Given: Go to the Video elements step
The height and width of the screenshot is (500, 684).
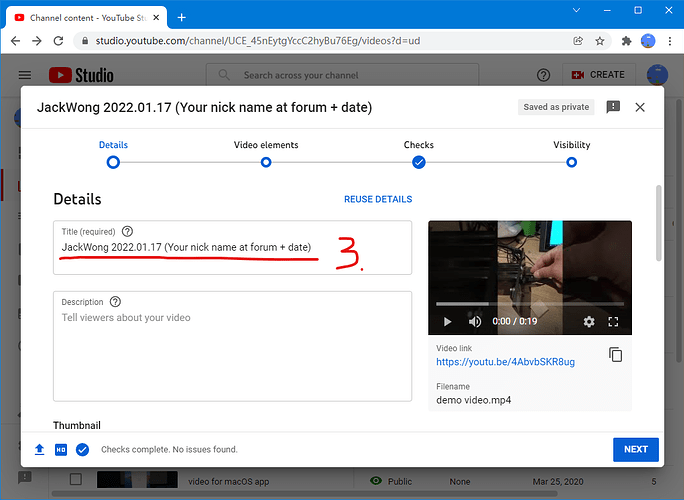Looking at the screenshot, I should [266, 154].
